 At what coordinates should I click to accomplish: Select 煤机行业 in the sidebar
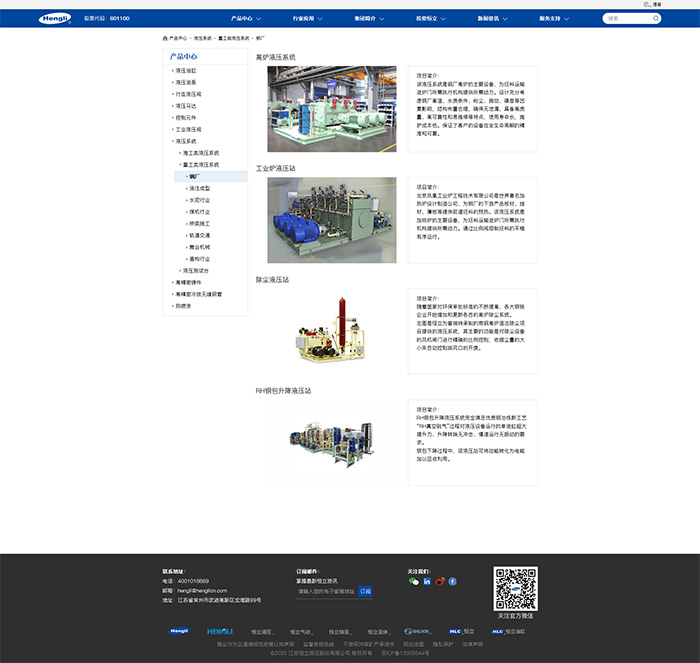(198, 212)
